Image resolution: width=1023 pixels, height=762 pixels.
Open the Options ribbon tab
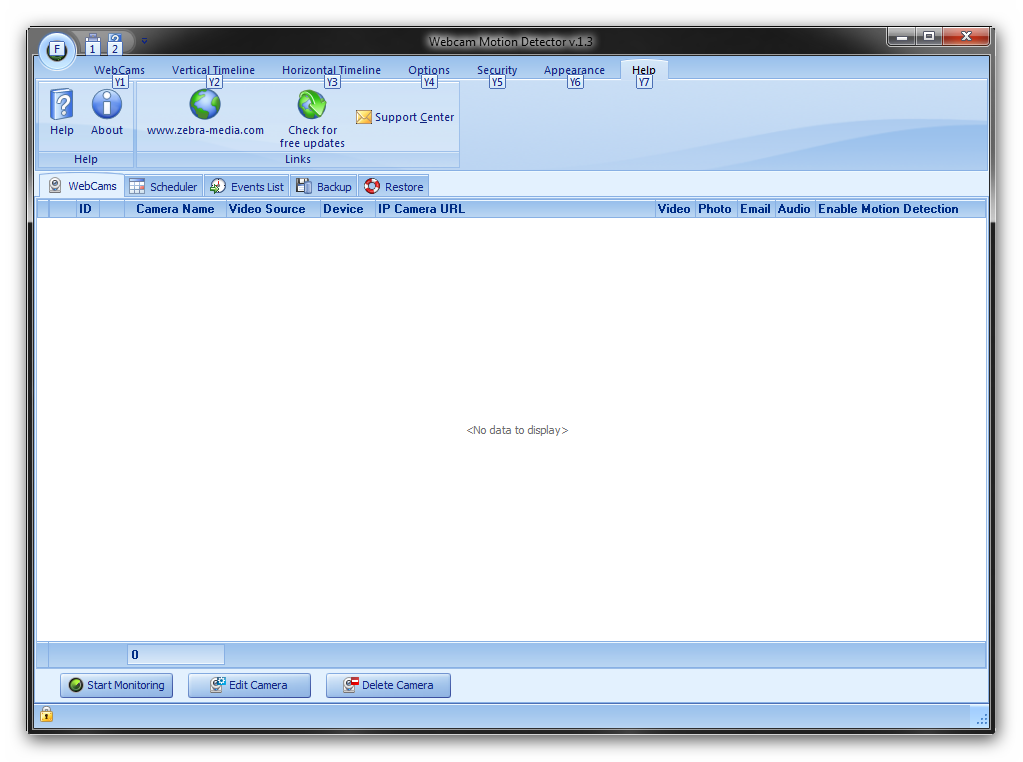point(428,70)
